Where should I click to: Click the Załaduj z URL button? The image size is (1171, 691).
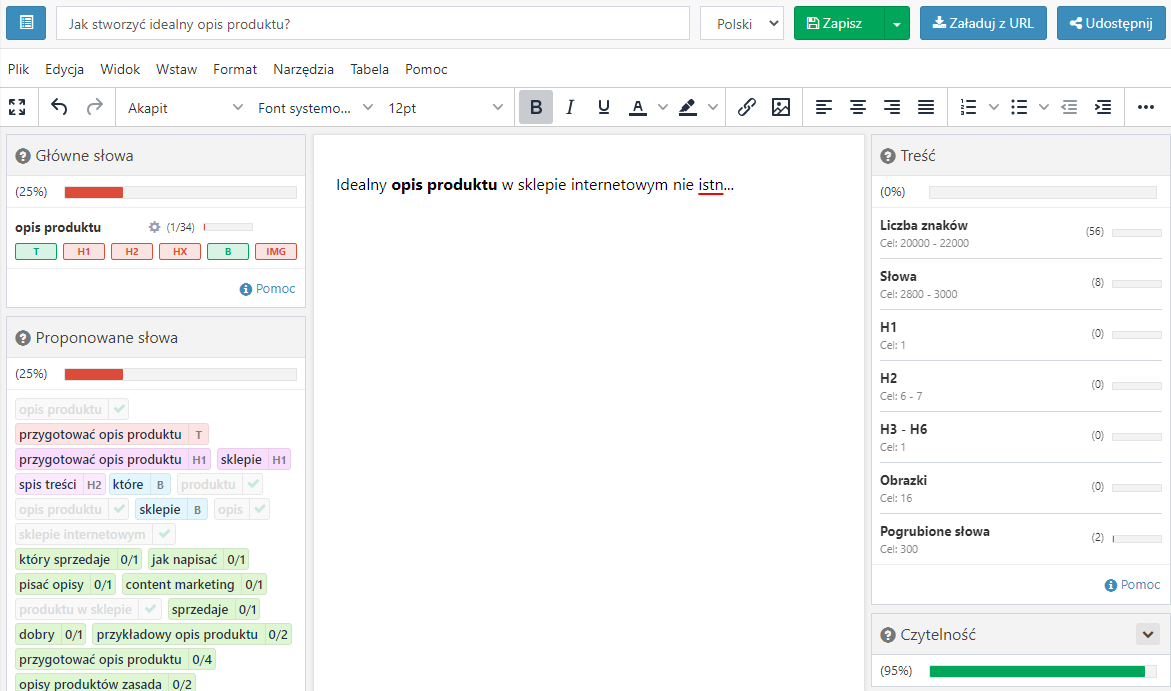(983, 23)
